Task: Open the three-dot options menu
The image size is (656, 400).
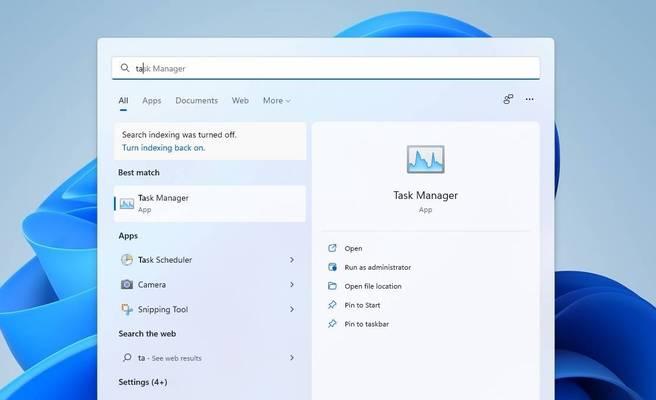Action: (529, 99)
